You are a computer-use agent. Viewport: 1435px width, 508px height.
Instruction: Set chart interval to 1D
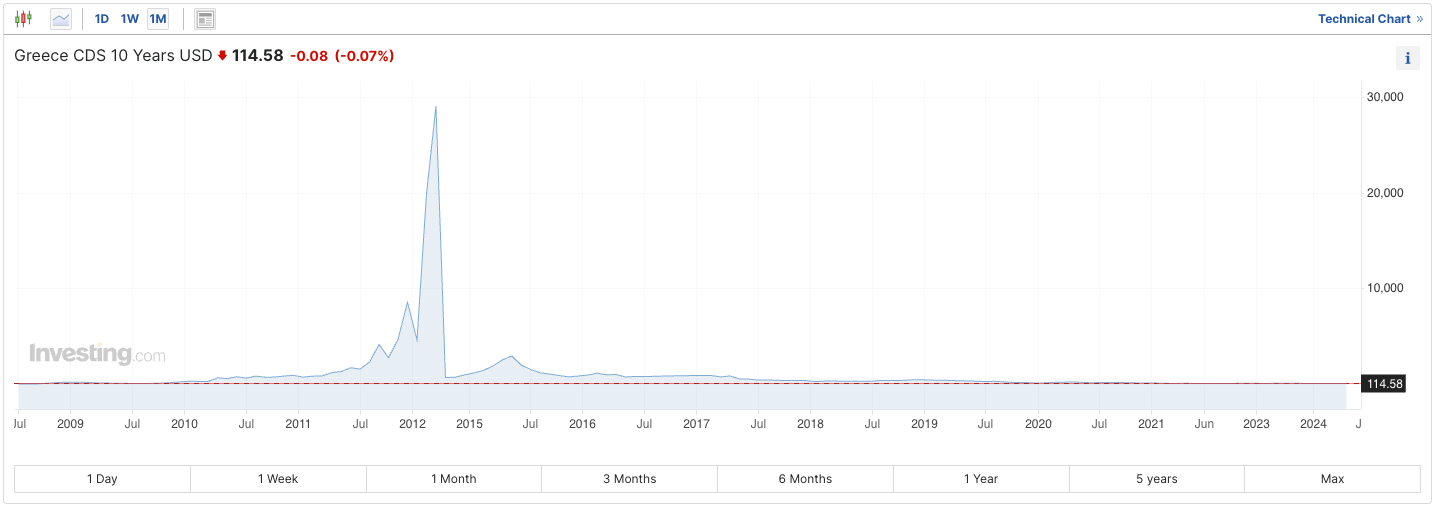101,19
